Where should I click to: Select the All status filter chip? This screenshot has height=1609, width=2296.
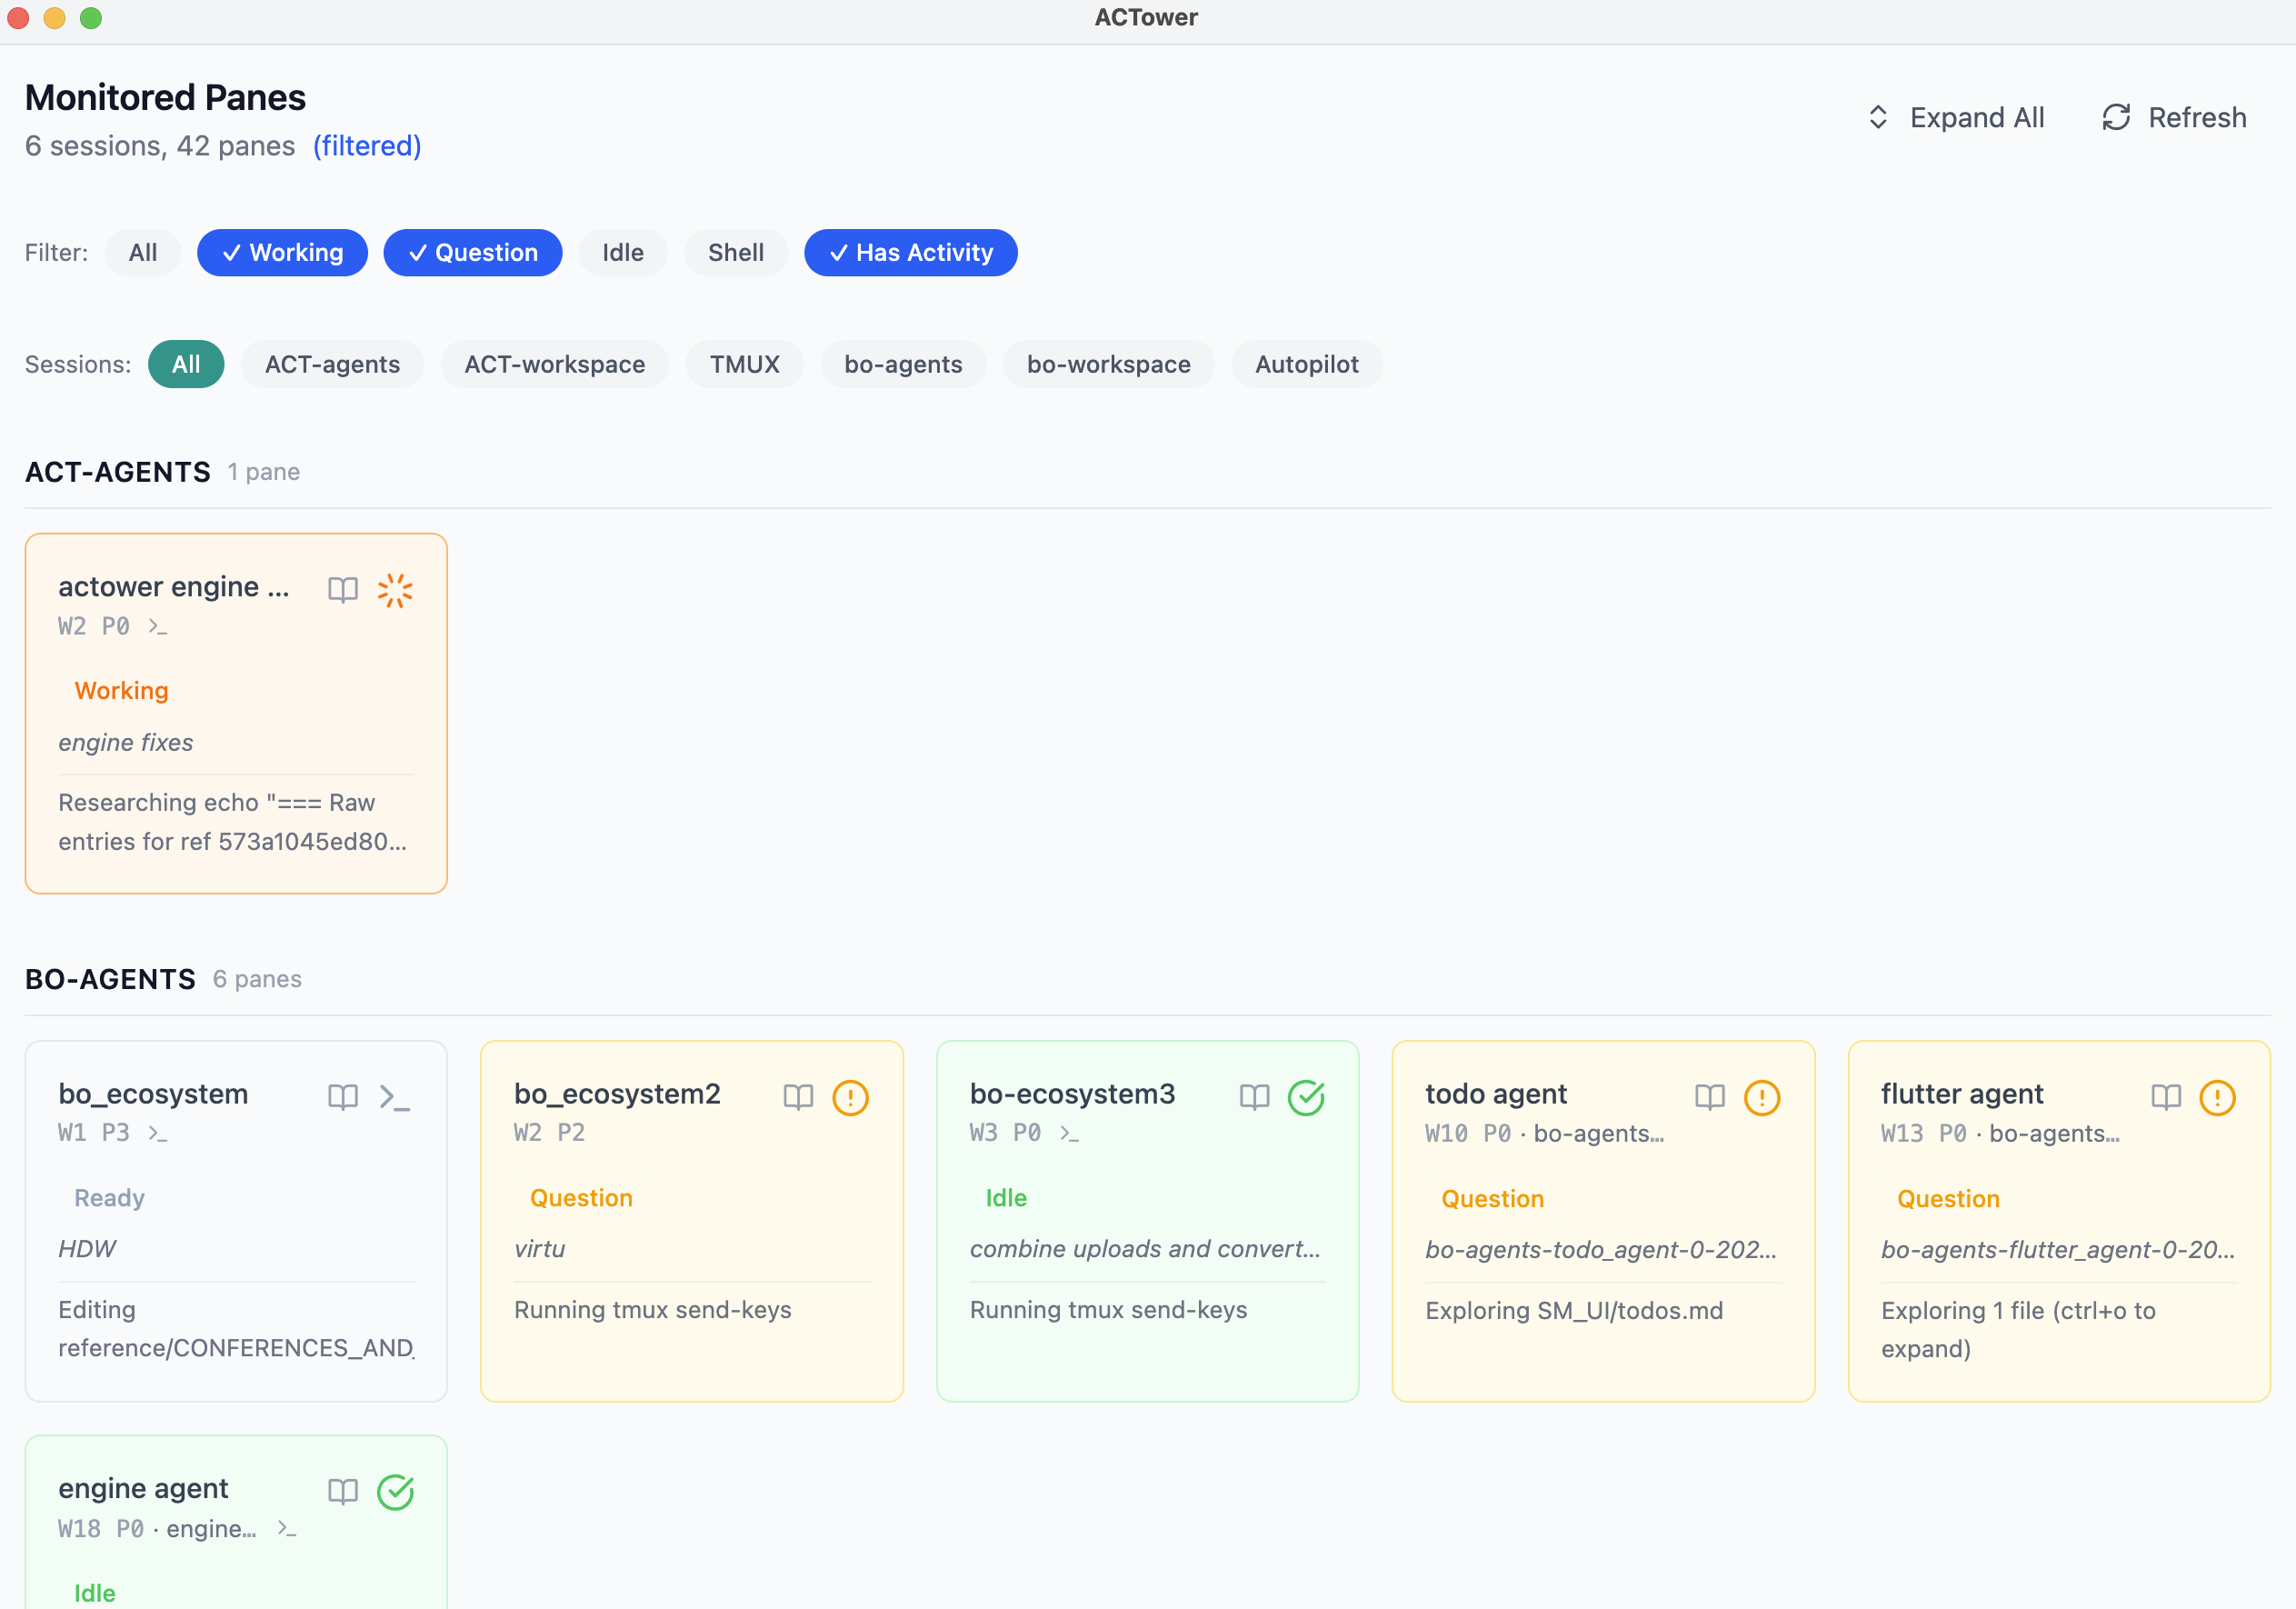[x=143, y=253]
